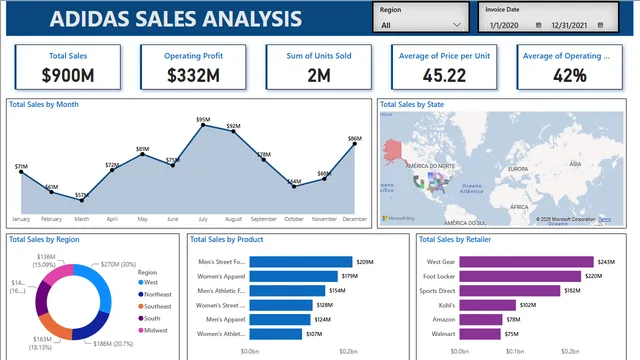Click the 42% Average of Operating card
Image resolution: width=640 pixels, height=360 pixels.
569,67
